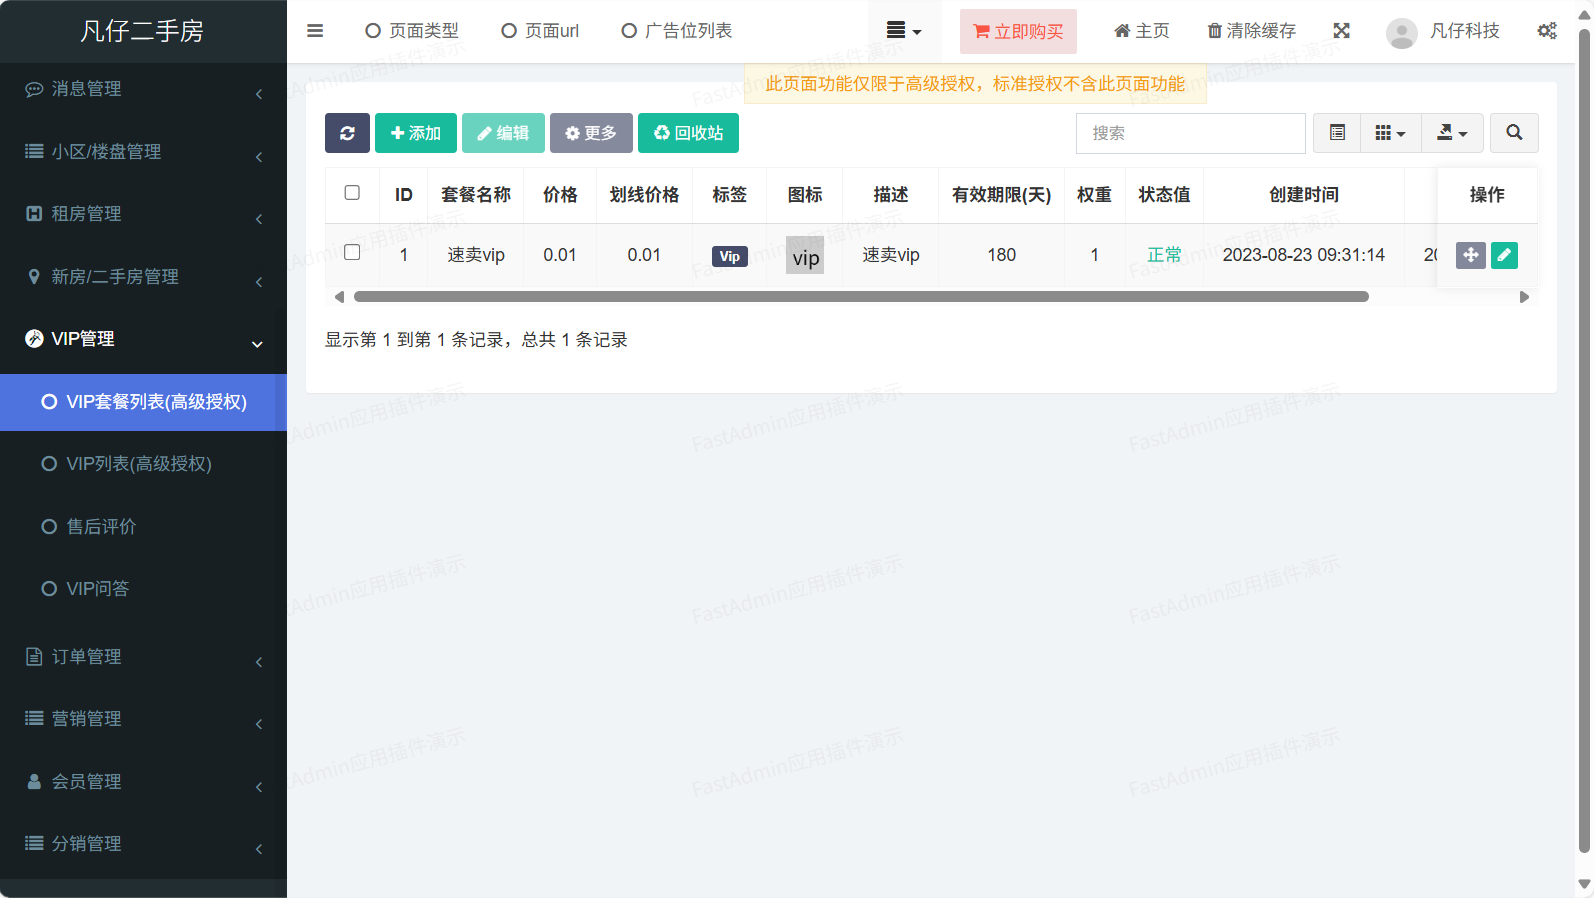Open the VIP列表(高级授权) menu item
This screenshot has width=1594, height=898.
coord(139,464)
